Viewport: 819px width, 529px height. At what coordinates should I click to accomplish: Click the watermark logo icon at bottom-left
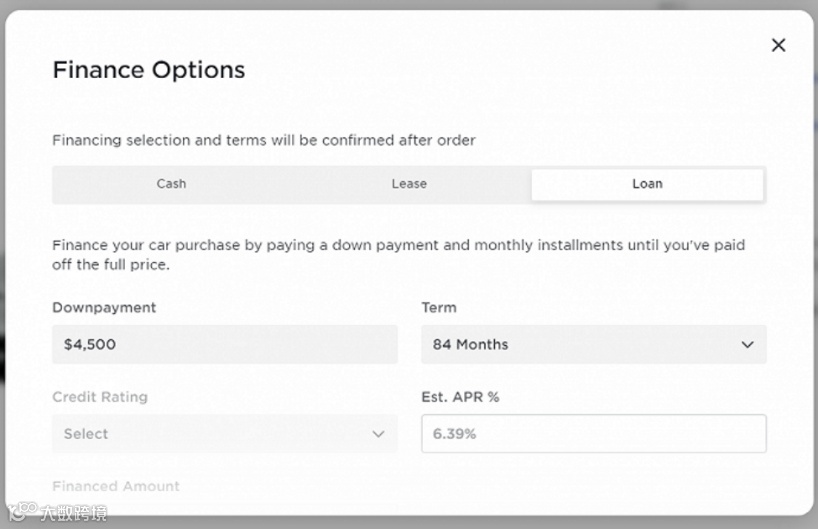click(20, 513)
